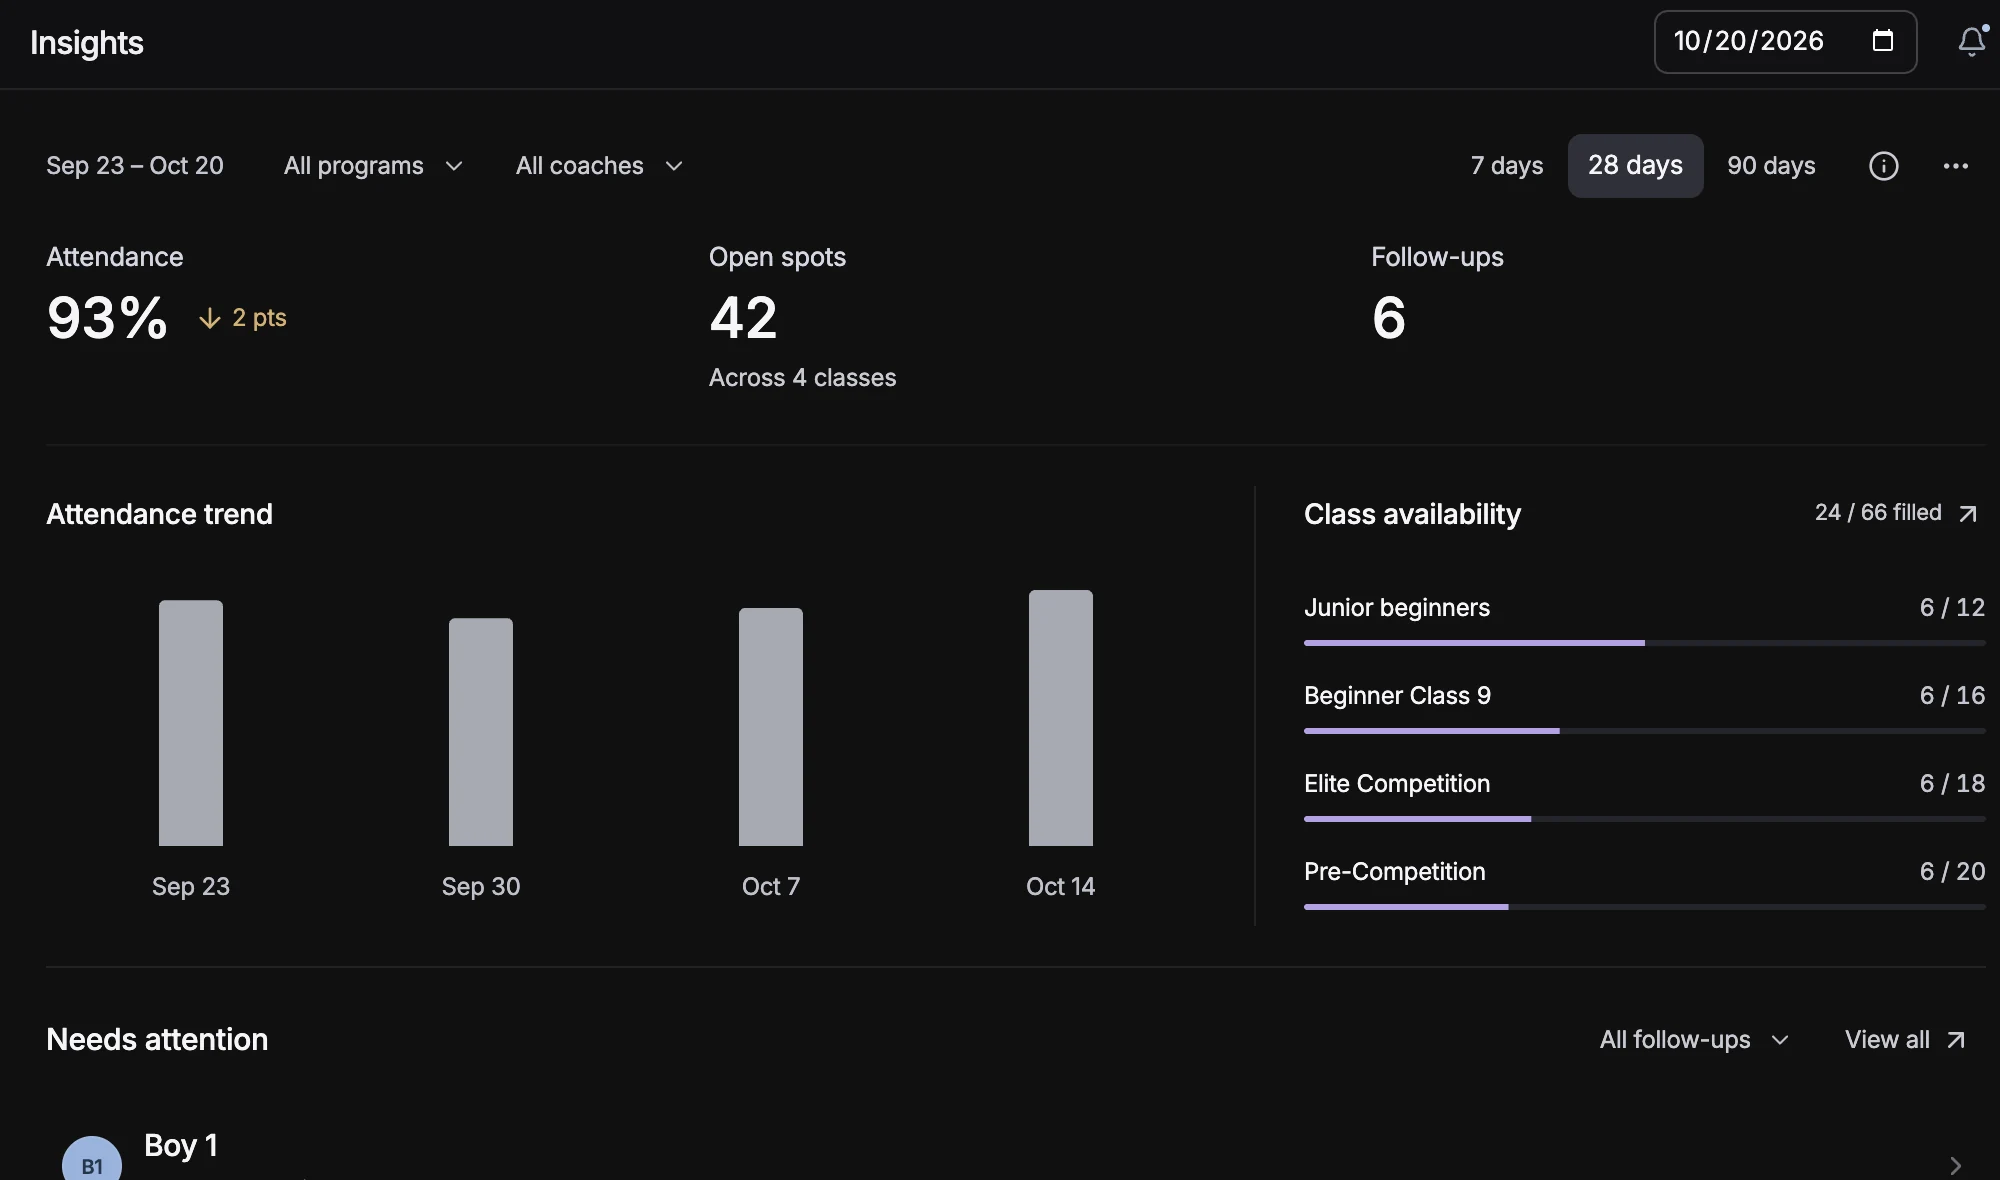Click the Sep 23 attendance bar
Image resolution: width=2000 pixels, height=1180 pixels.
point(191,723)
